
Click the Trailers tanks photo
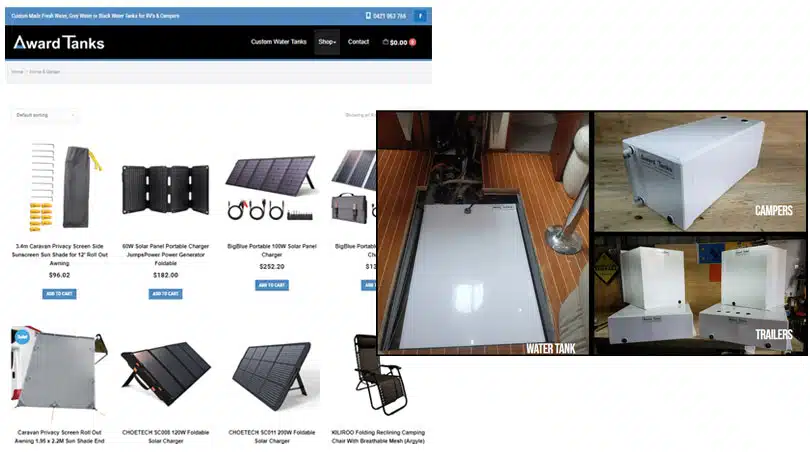[700, 295]
